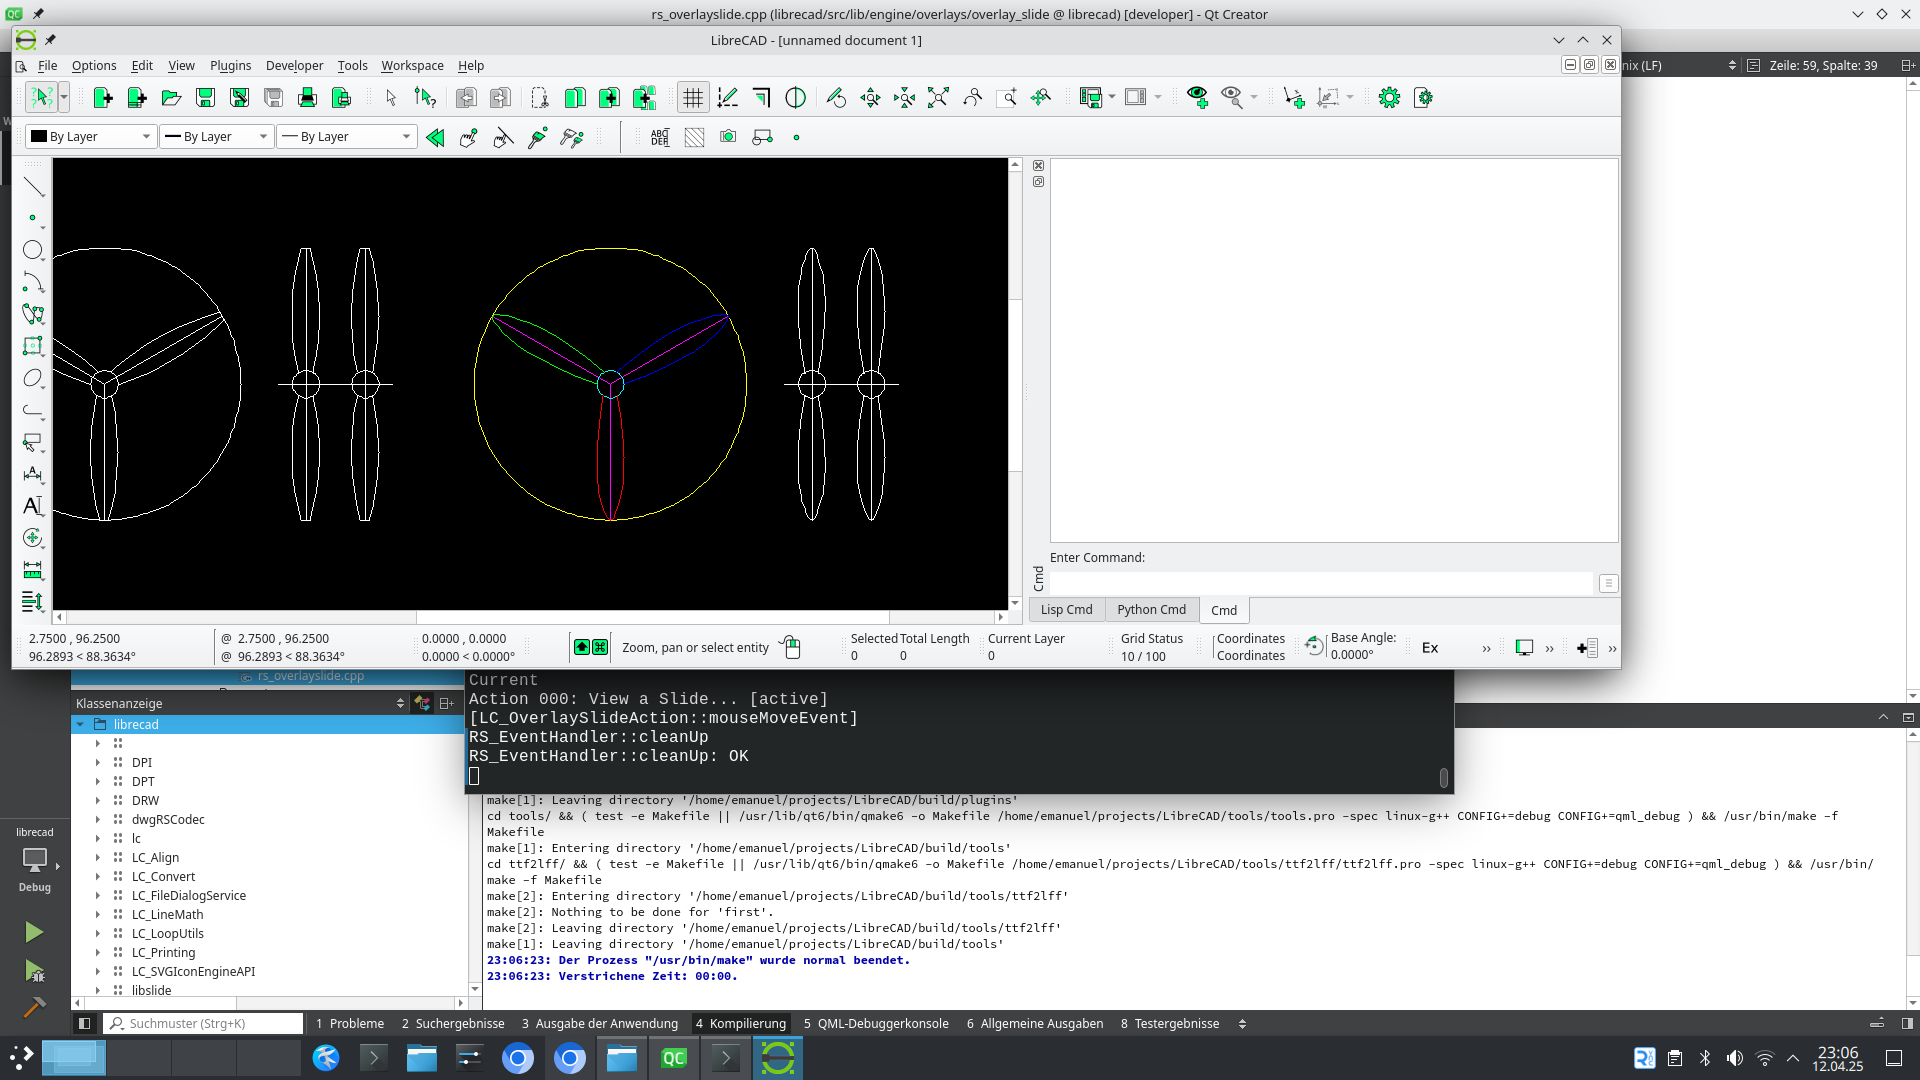Open an existing drawing file icon
This screenshot has width=1920, height=1080.
(171, 97)
